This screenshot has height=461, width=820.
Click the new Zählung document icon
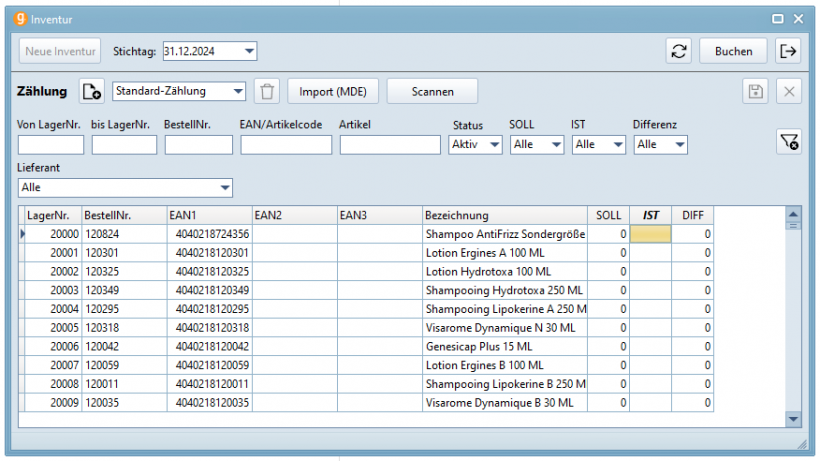point(92,92)
